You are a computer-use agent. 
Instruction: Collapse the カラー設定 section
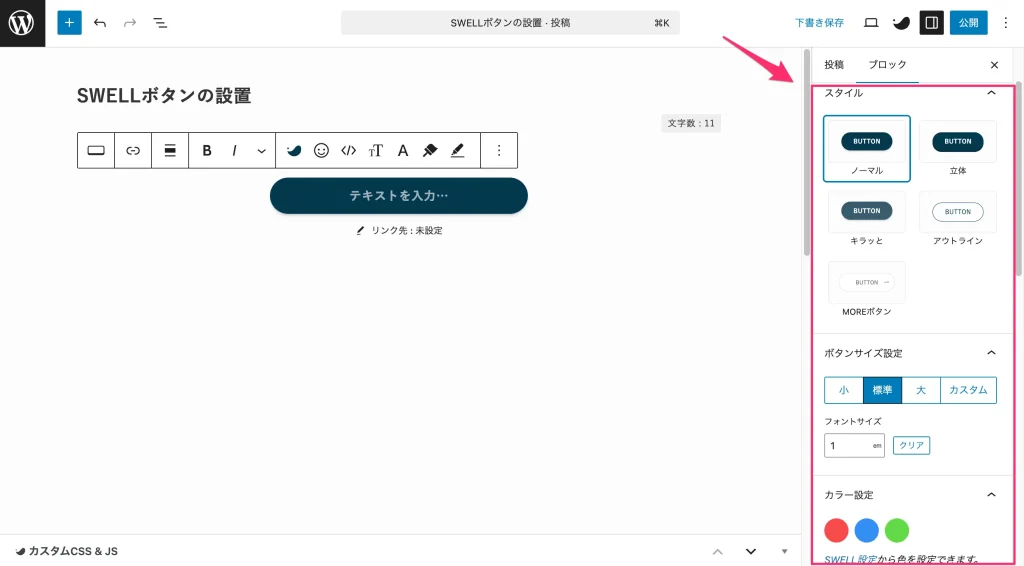click(x=991, y=495)
